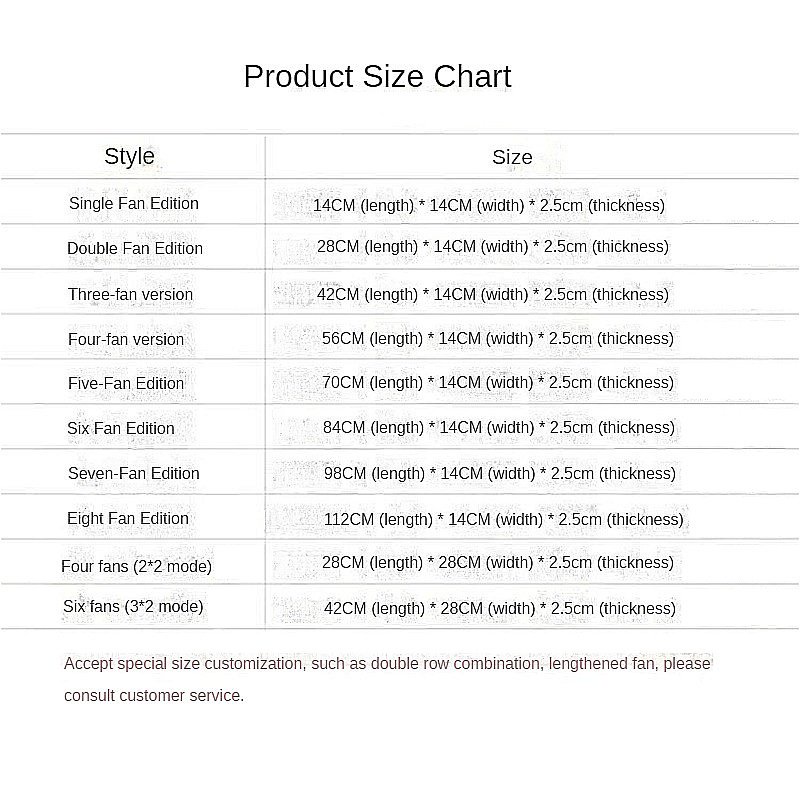Click the 112CM length size cell
The height and width of the screenshot is (800, 800).
tap(503, 519)
